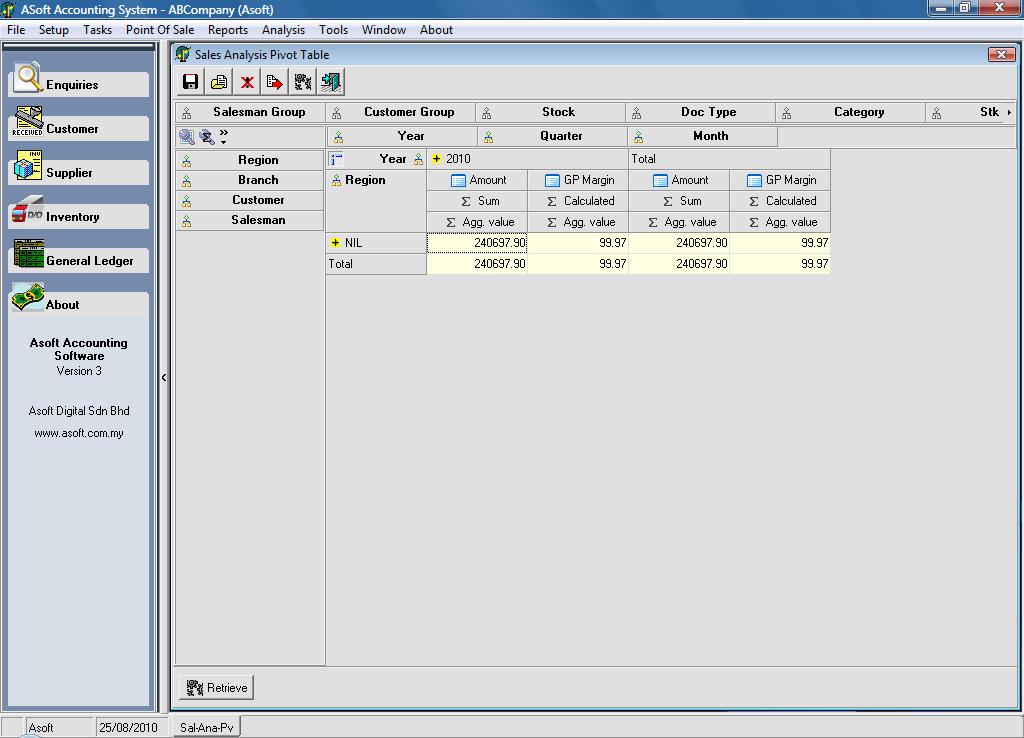This screenshot has height=738, width=1024.
Task: Click GP Margin header under Total
Action: click(x=780, y=180)
